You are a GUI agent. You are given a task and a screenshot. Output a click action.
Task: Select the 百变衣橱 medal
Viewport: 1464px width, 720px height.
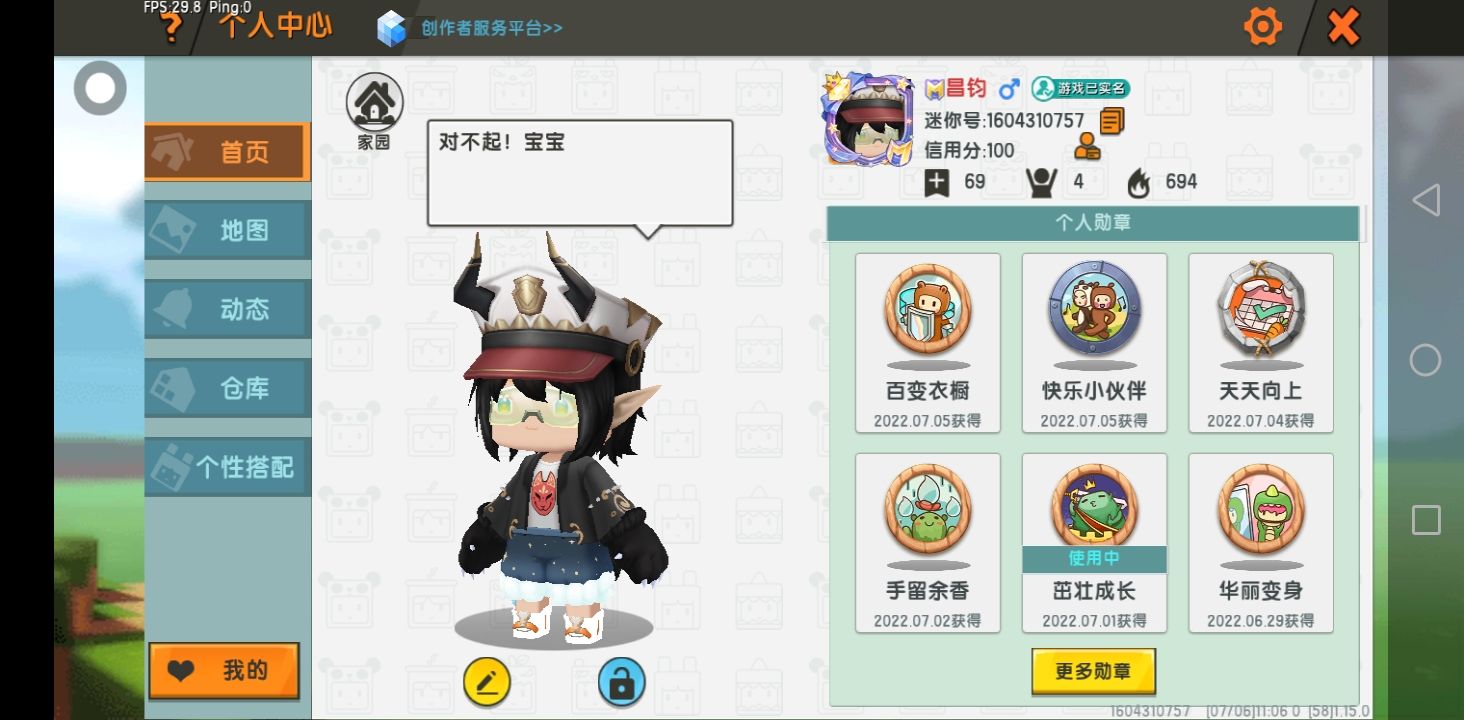pyautogui.click(x=928, y=343)
